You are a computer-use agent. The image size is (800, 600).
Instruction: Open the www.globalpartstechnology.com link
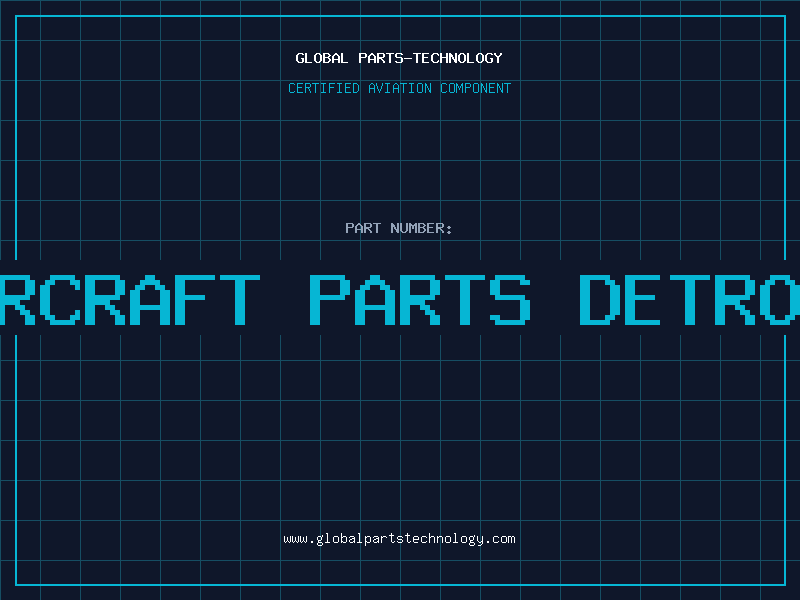pyautogui.click(x=399, y=539)
